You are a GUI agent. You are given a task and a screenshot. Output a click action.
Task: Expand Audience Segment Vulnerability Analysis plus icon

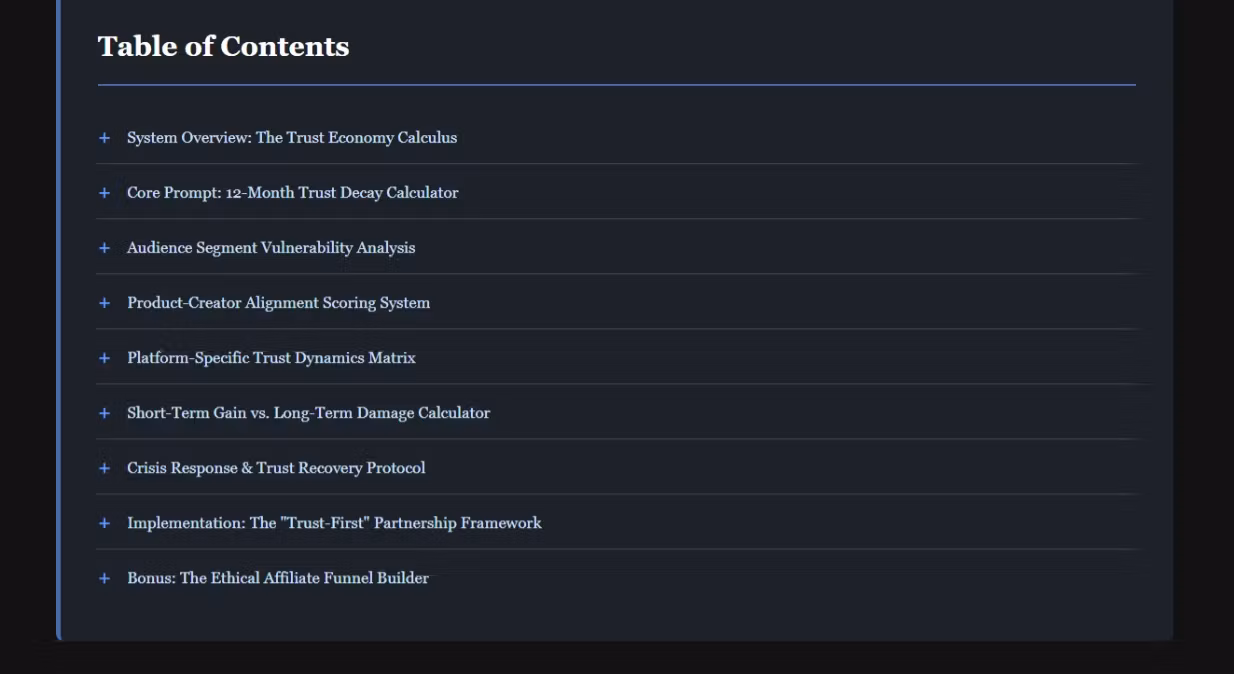pos(104,248)
